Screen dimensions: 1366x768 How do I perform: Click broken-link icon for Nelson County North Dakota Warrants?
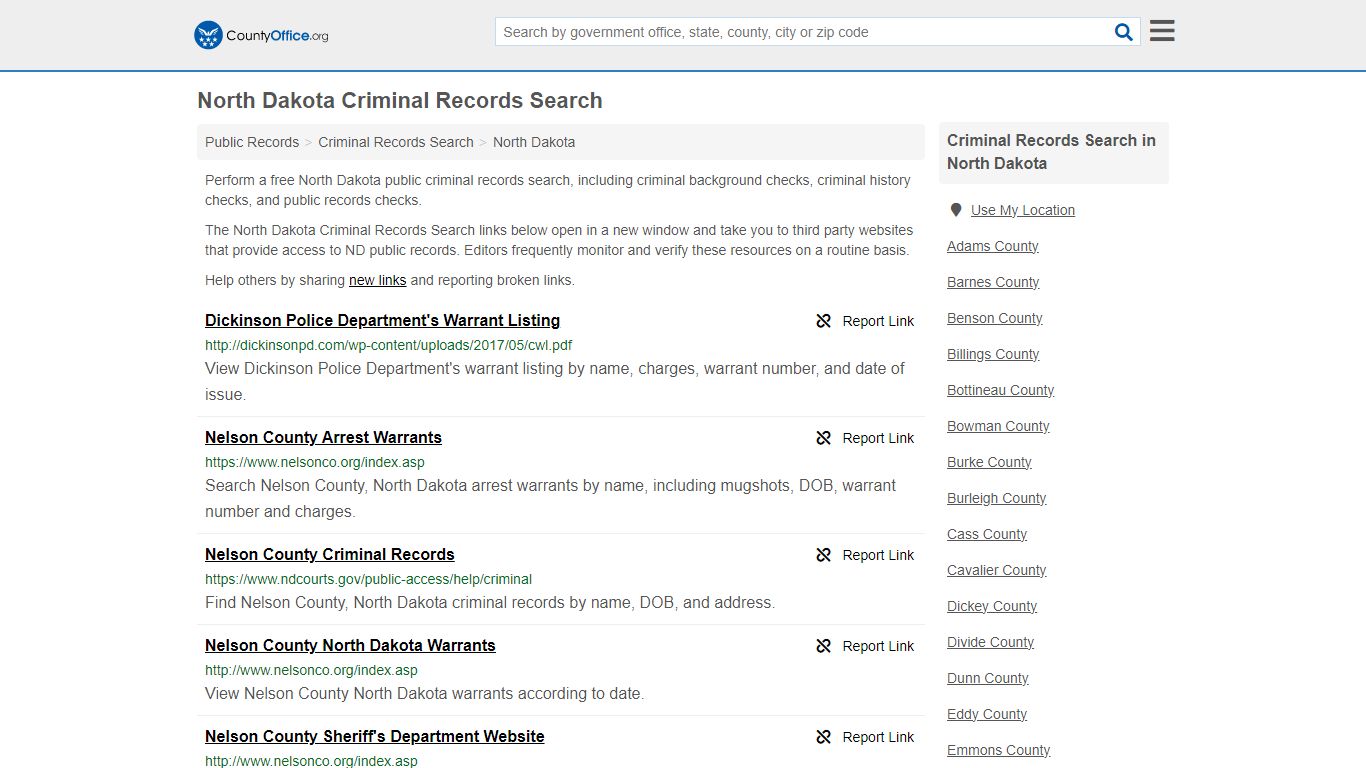824,646
